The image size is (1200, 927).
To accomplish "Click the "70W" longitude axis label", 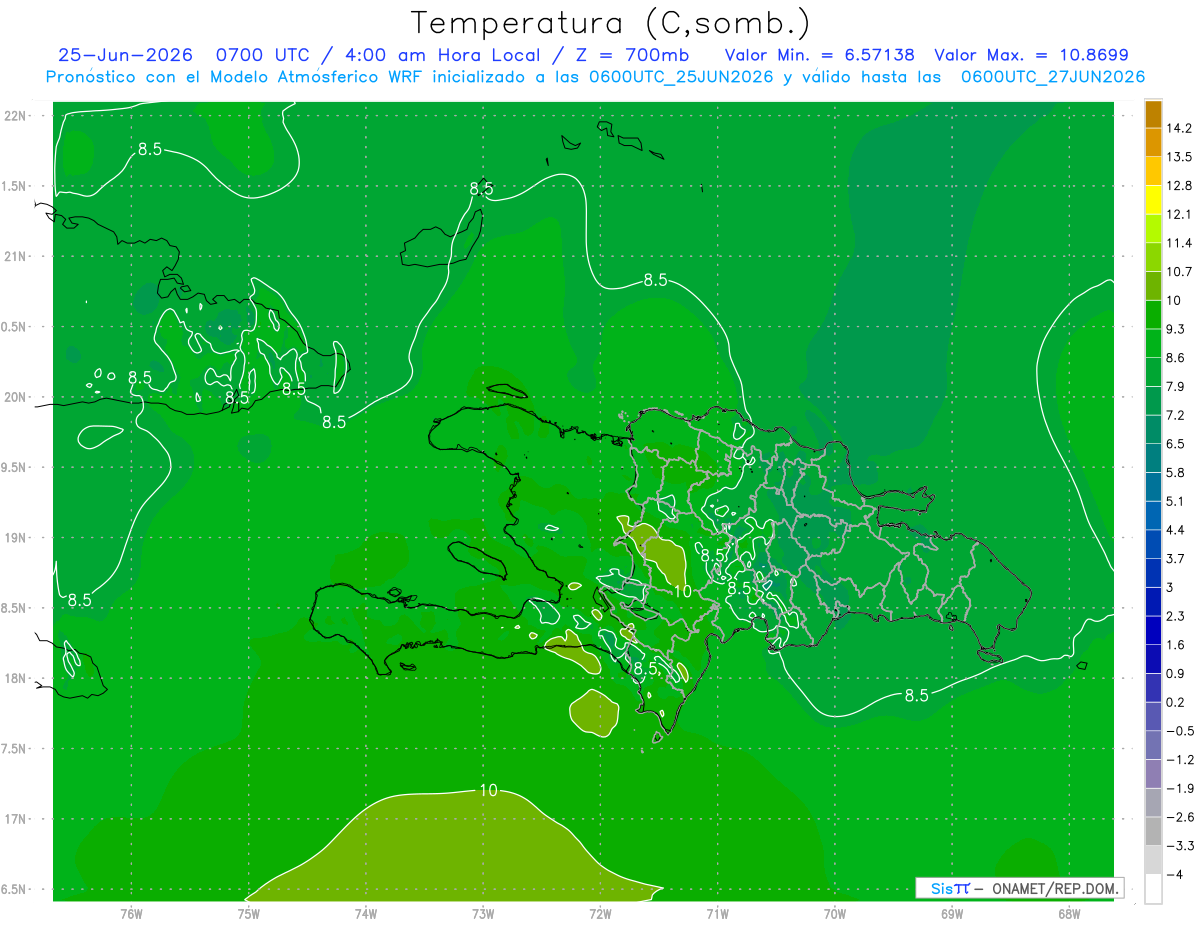I will pos(835,913).
